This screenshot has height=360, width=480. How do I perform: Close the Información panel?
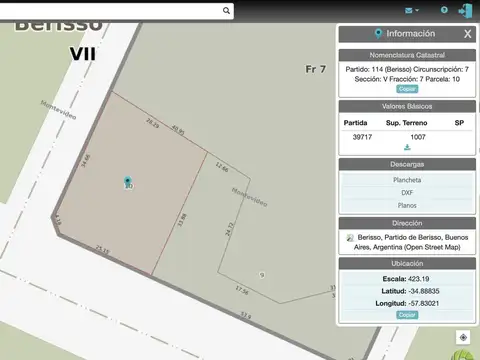(468, 34)
